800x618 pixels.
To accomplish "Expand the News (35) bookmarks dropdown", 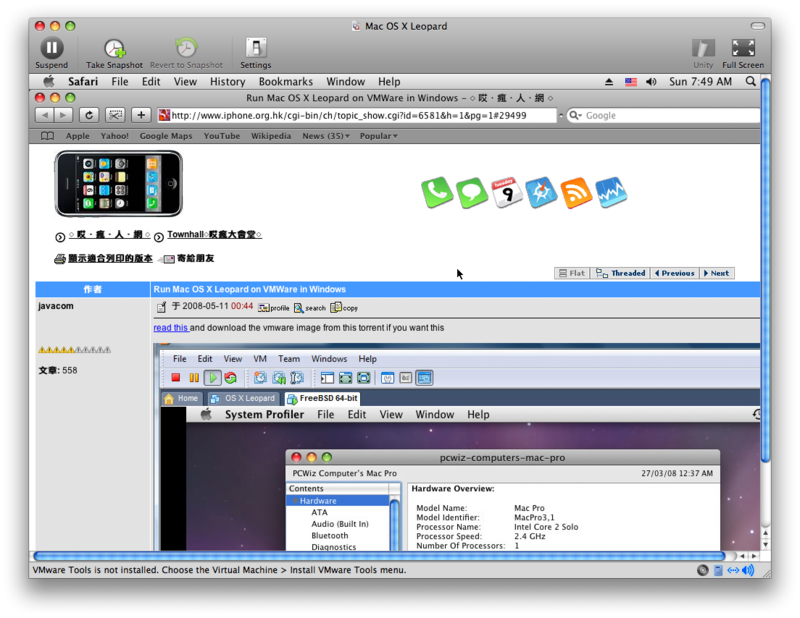I will coord(326,136).
